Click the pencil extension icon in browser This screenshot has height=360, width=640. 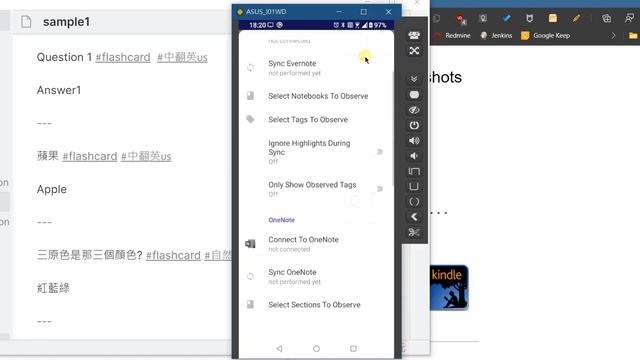tap(576, 18)
